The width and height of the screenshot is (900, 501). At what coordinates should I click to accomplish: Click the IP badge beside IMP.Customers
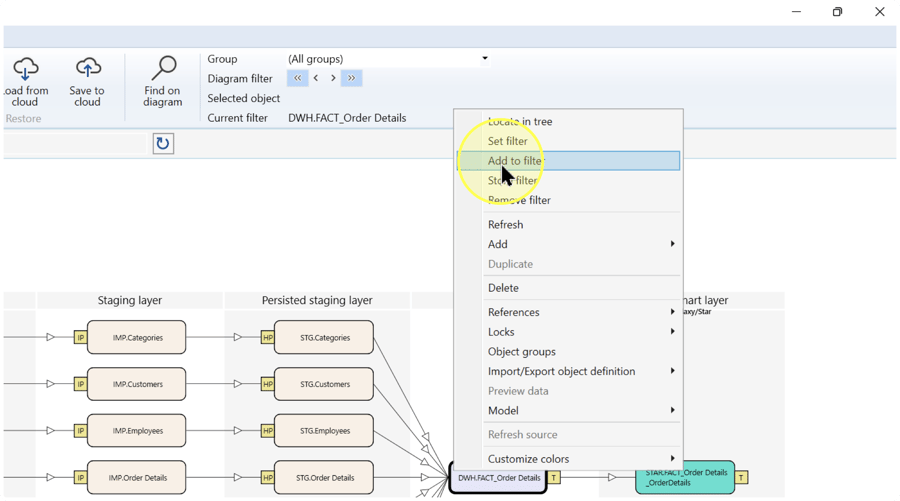(80, 384)
